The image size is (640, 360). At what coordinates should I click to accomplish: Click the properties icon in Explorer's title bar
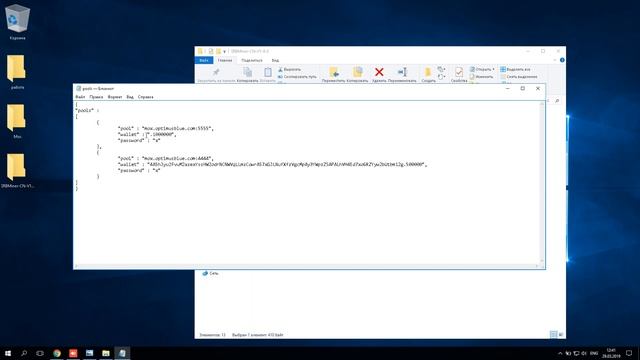211,51
